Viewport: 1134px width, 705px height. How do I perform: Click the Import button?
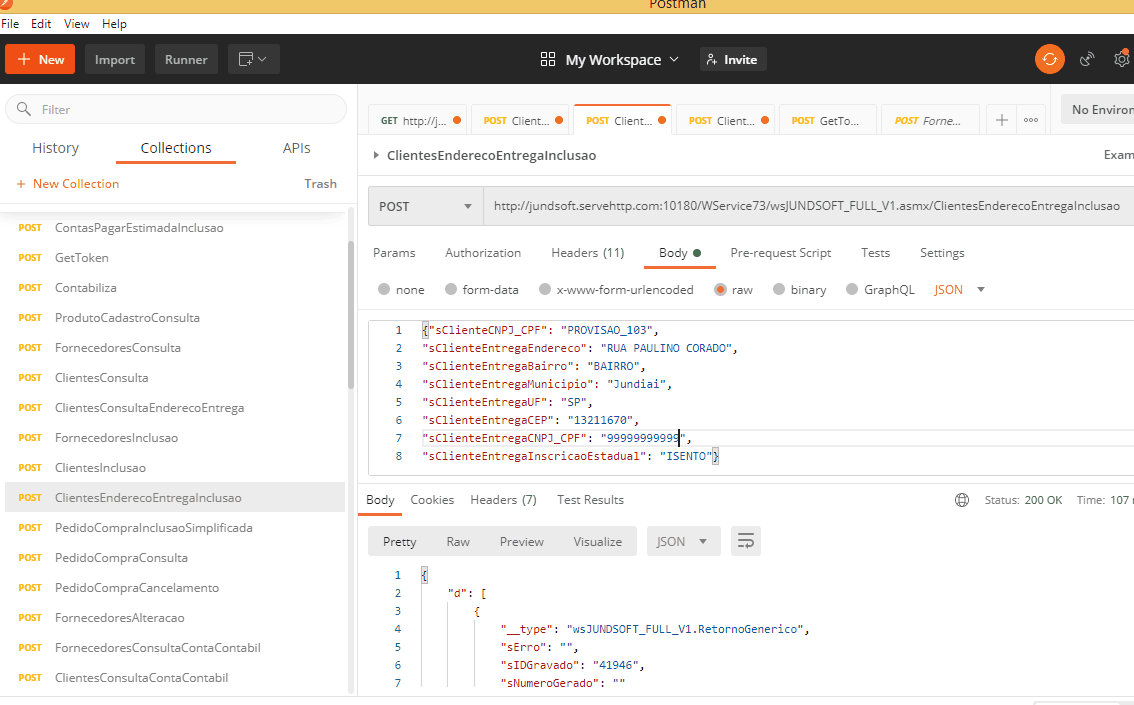(115, 60)
